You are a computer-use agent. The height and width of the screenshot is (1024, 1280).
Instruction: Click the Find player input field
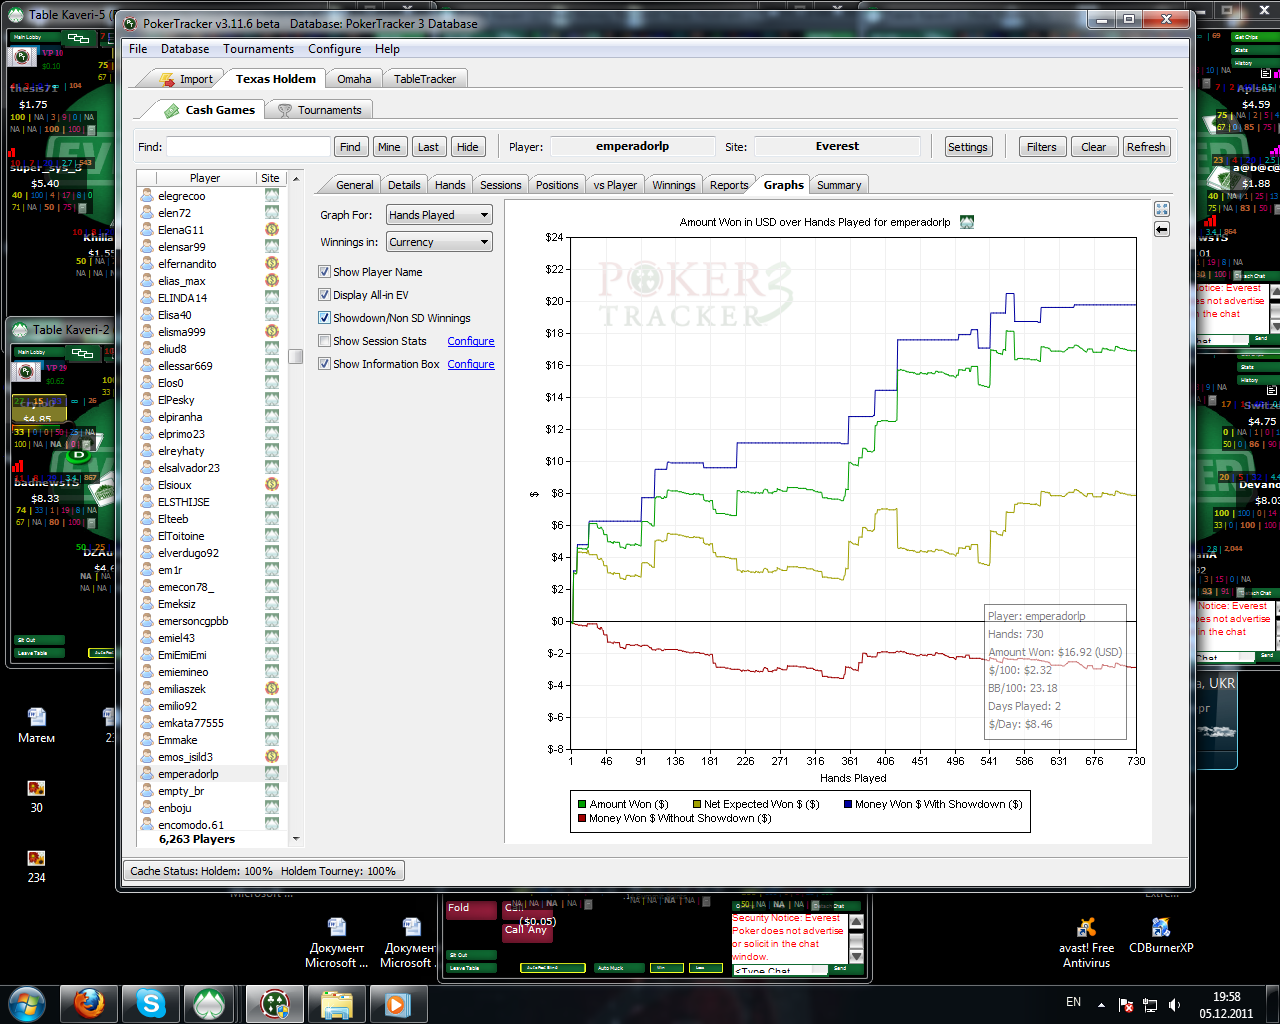(248, 147)
